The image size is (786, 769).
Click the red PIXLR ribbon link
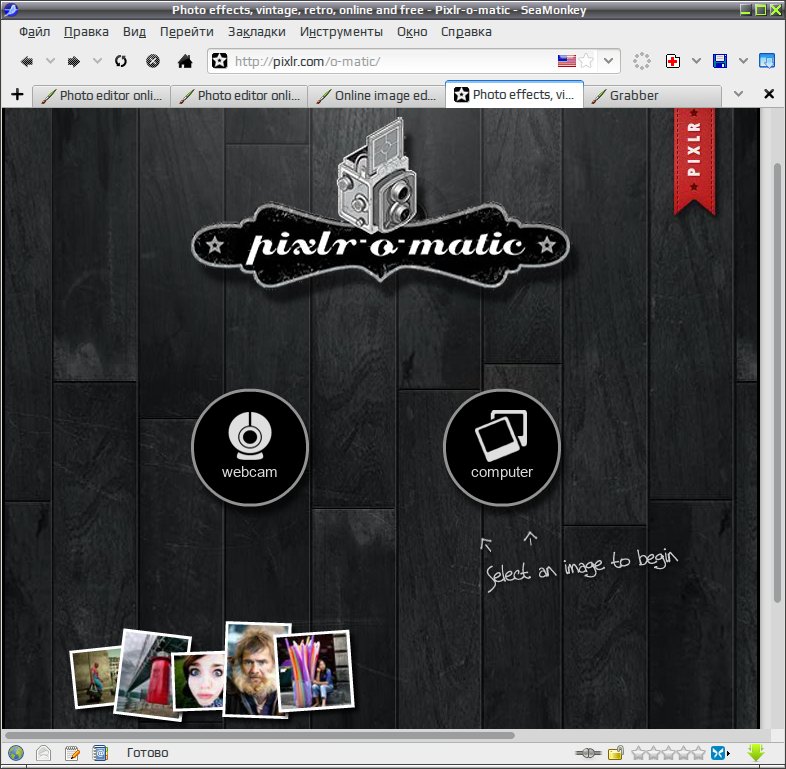coord(694,160)
